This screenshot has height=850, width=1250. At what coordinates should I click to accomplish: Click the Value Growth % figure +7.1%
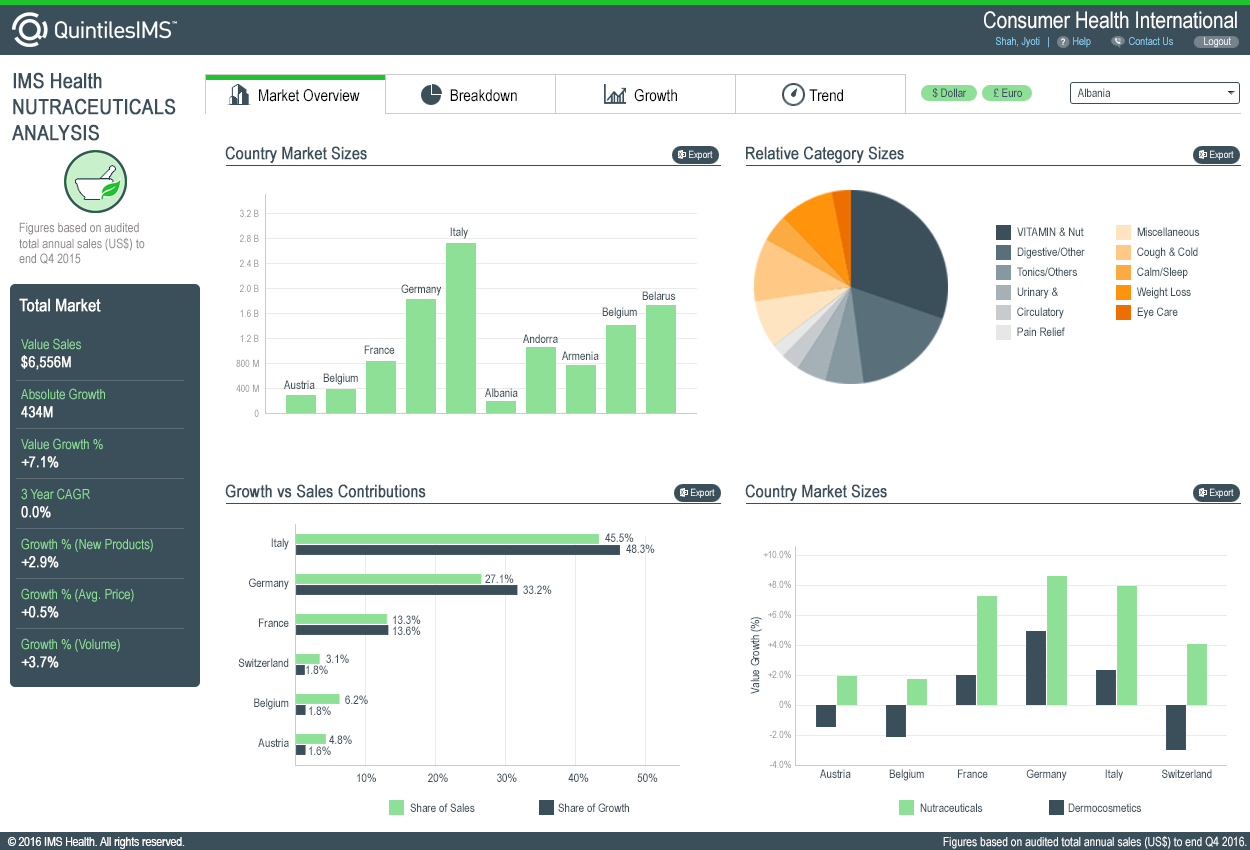point(40,463)
